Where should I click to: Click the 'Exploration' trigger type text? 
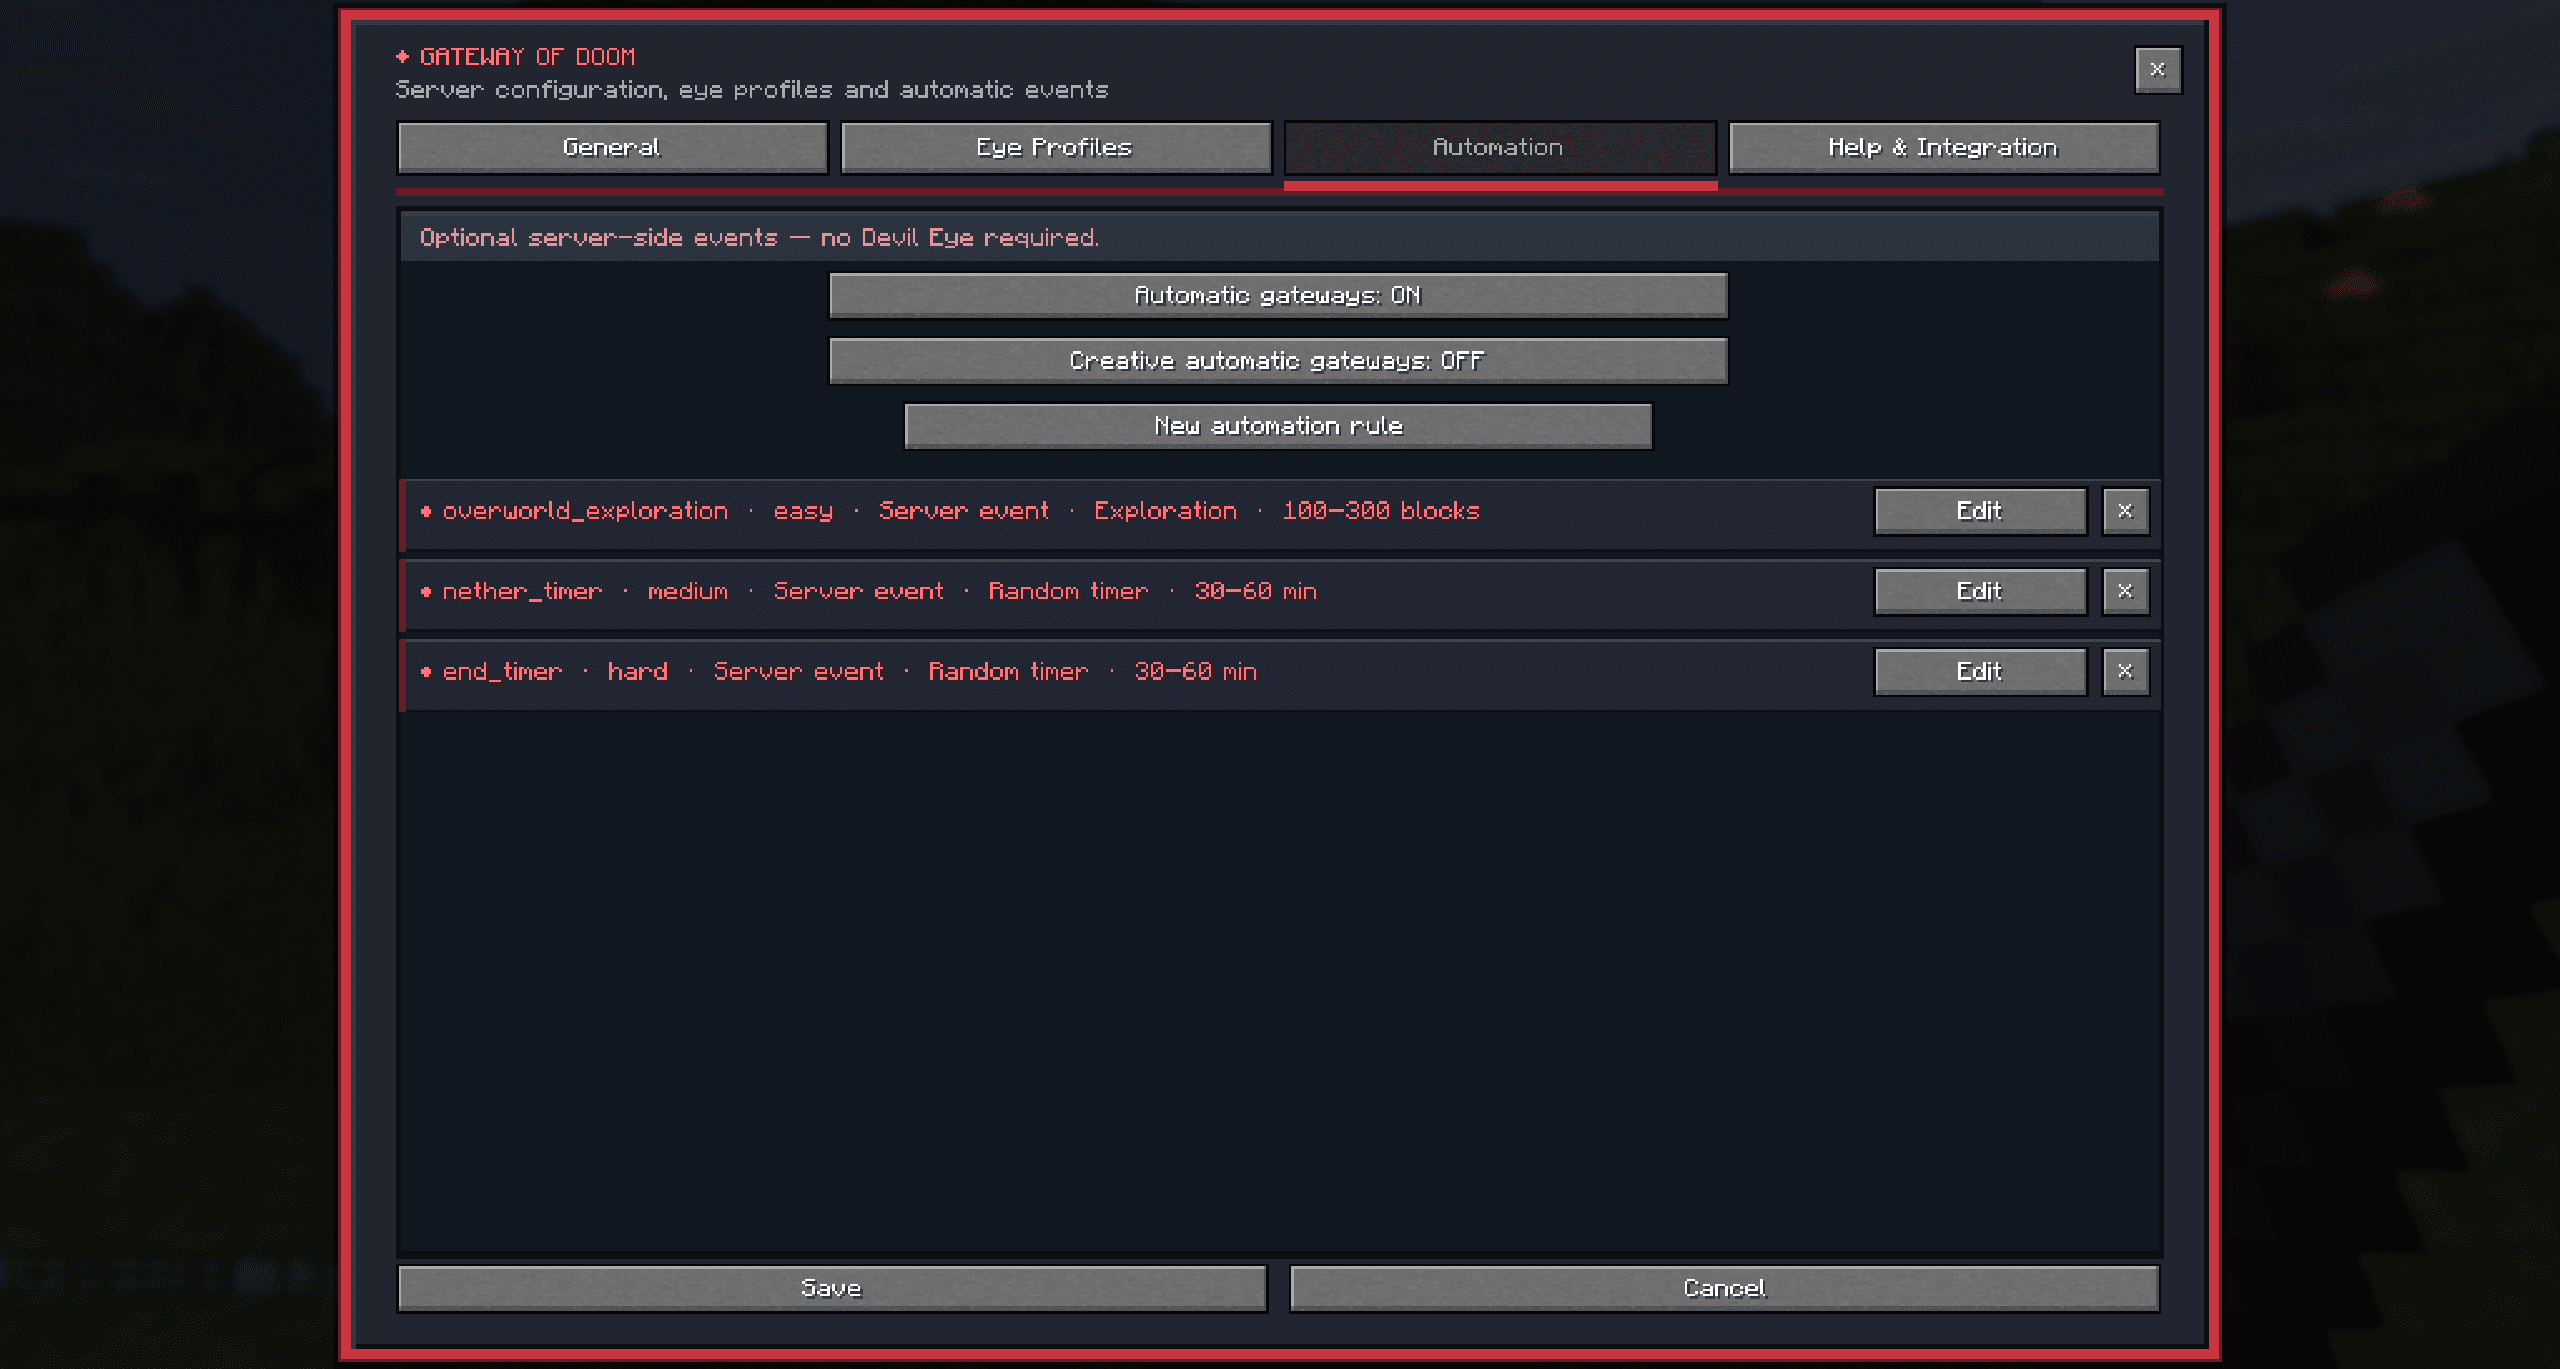[x=1165, y=511]
